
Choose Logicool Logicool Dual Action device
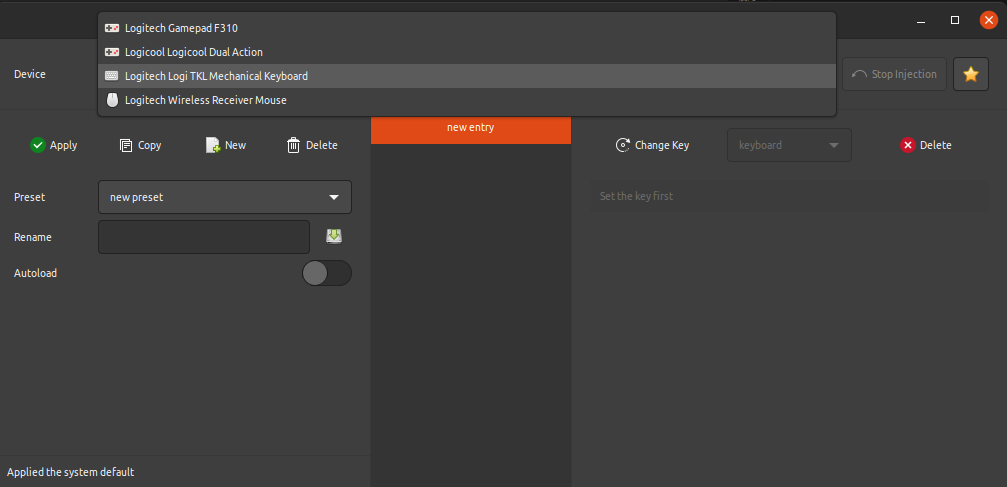click(x=467, y=52)
